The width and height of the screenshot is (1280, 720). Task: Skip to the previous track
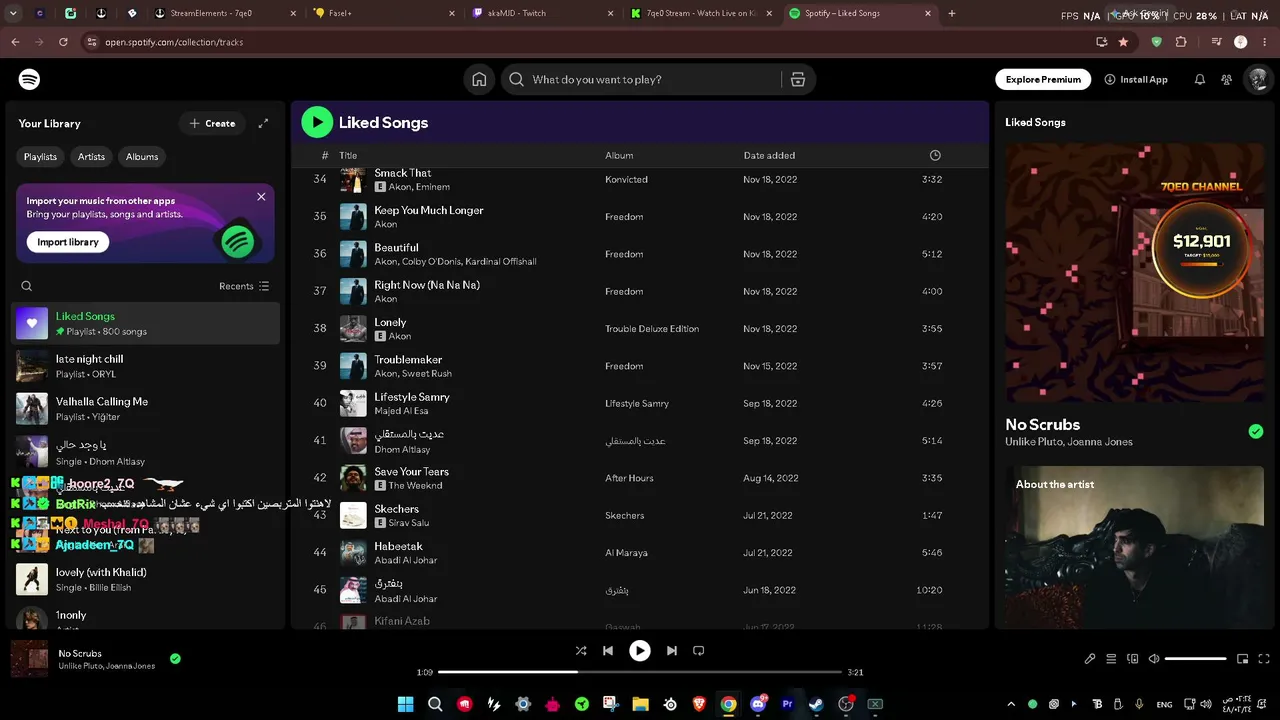[x=608, y=651]
